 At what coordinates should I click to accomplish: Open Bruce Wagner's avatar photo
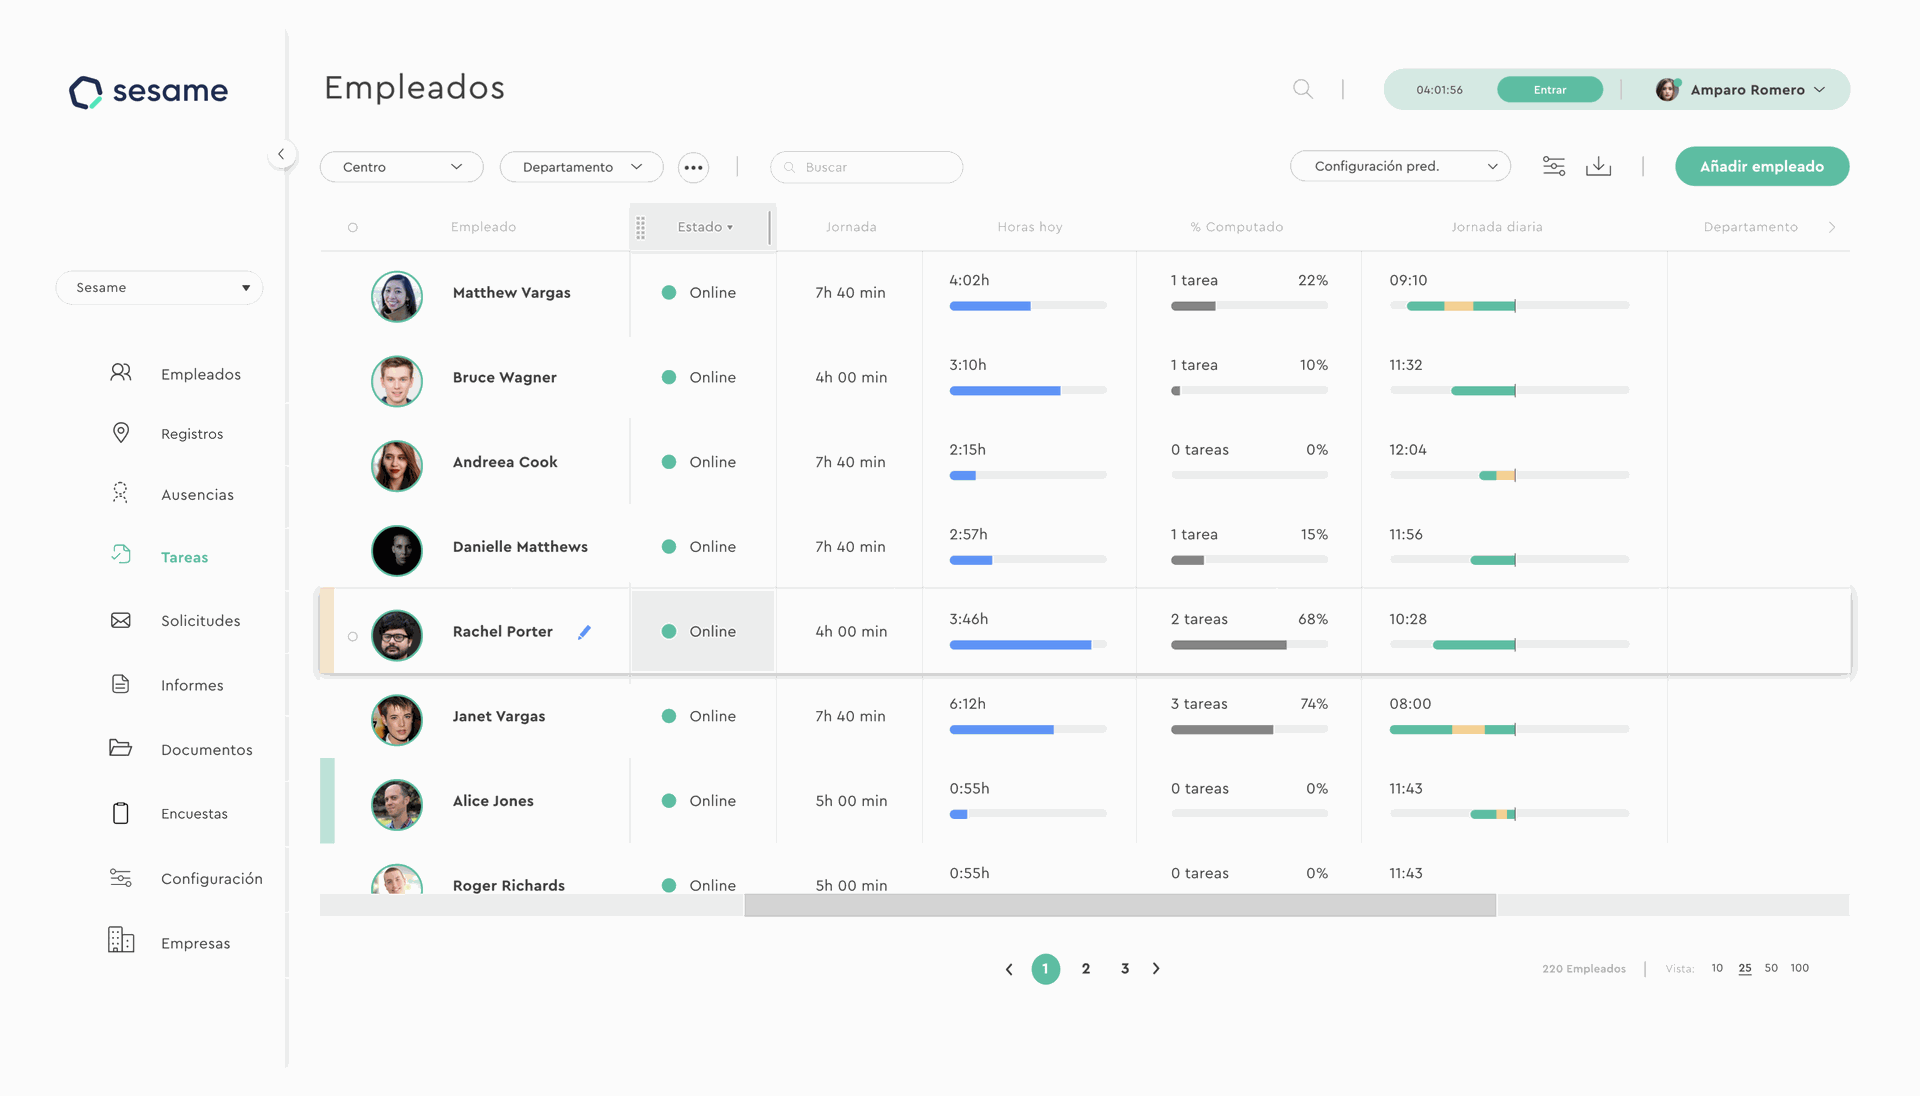pos(397,382)
